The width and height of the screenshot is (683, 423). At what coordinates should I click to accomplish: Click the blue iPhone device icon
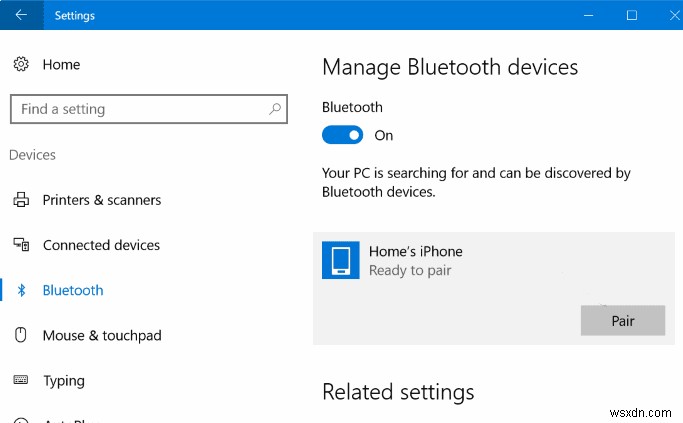341,260
